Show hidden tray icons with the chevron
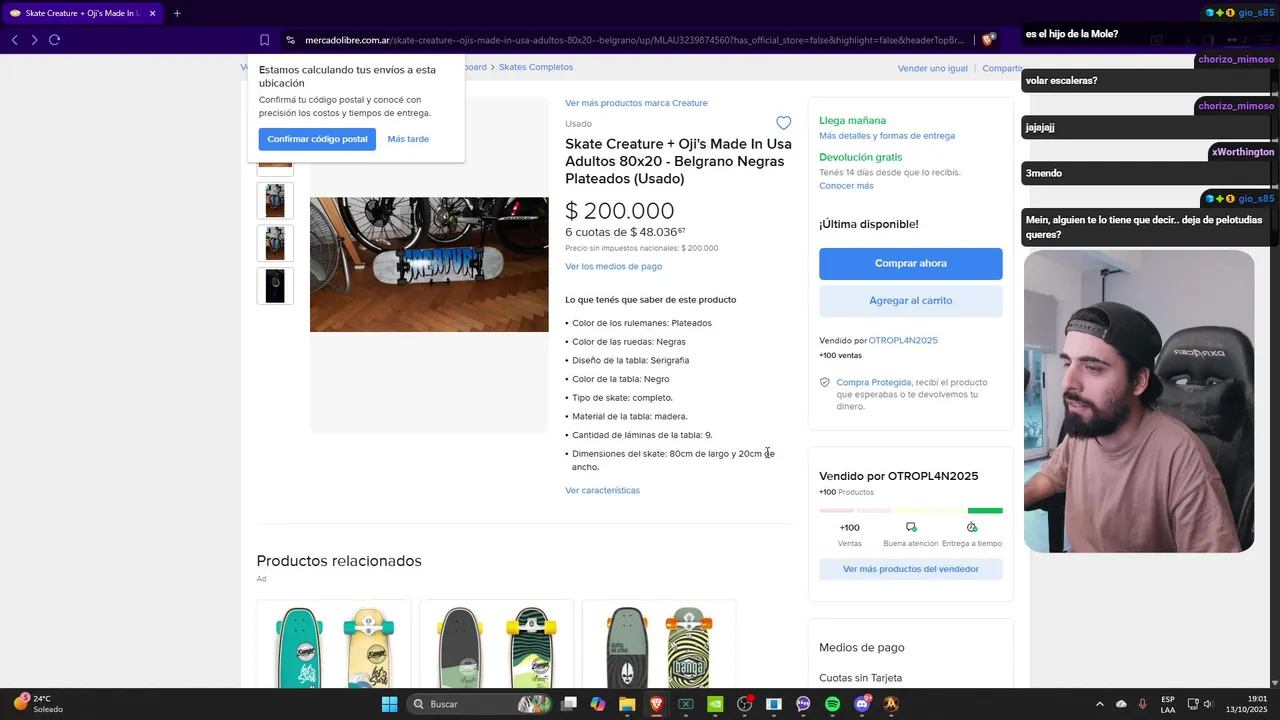The height and width of the screenshot is (720, 1280). pos(1100,704)
